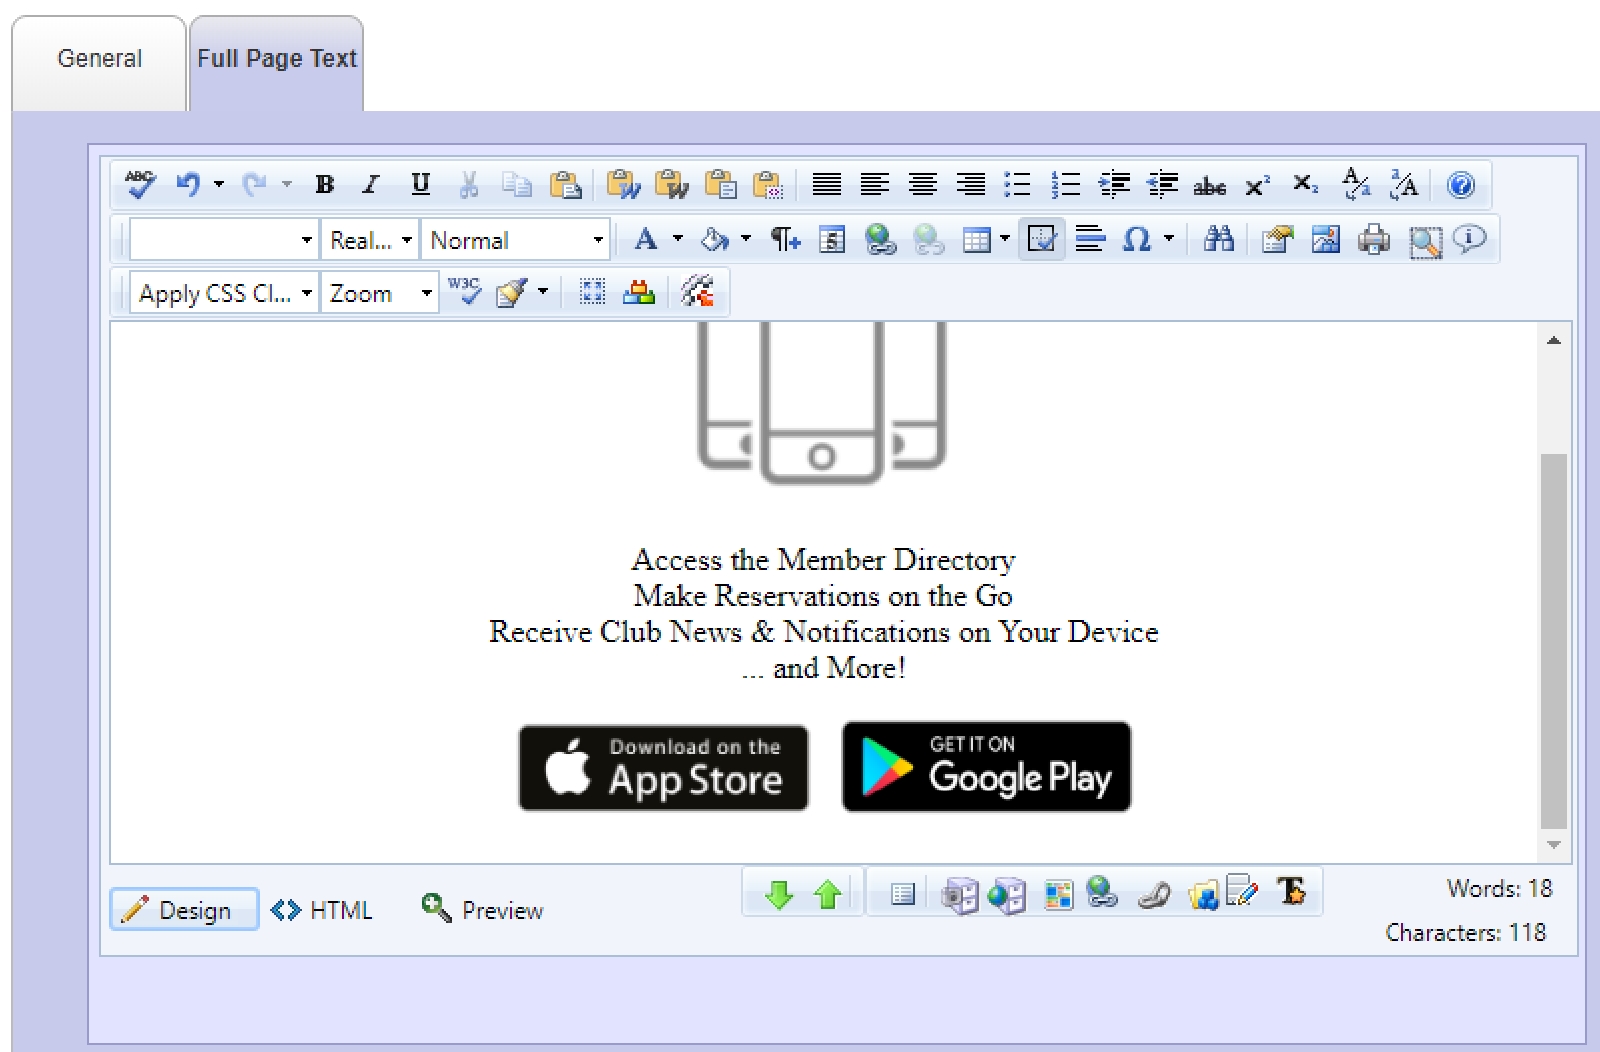The height and width of the screenshot is (1052, 1600).
Task: Click the Insert Table grid icon
Action: pyautogui.click(x=976, y=240)
